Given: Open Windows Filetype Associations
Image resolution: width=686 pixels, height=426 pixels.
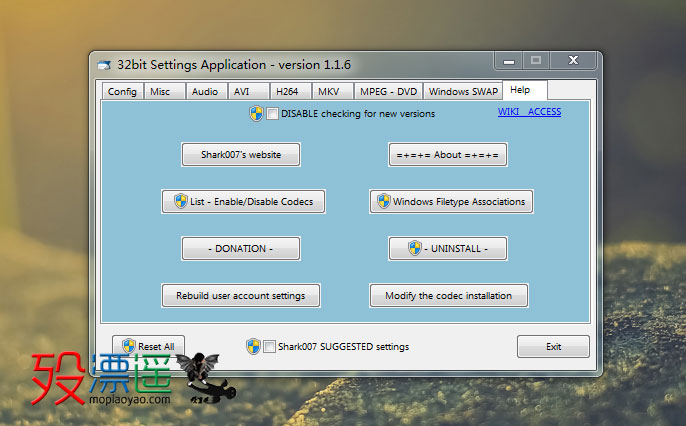Looking at the screenshot, I should [451, 202].
